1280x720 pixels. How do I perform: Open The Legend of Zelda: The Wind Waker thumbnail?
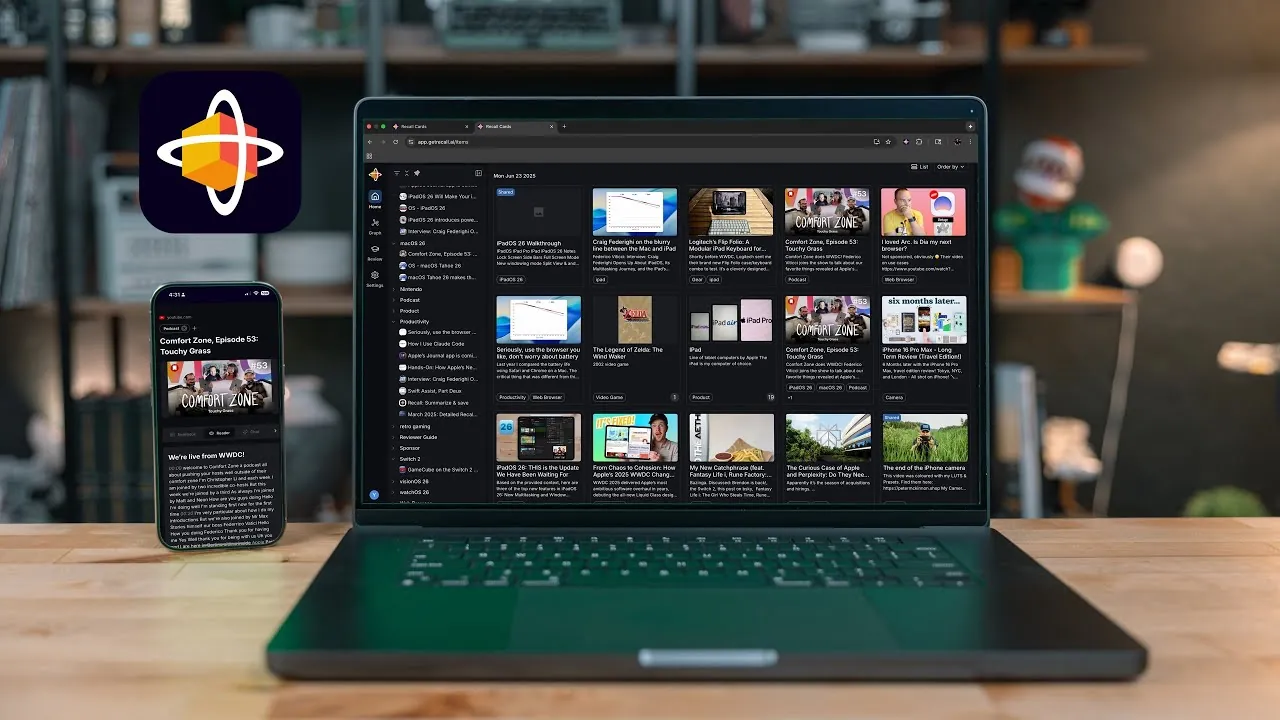pos(635,320)
